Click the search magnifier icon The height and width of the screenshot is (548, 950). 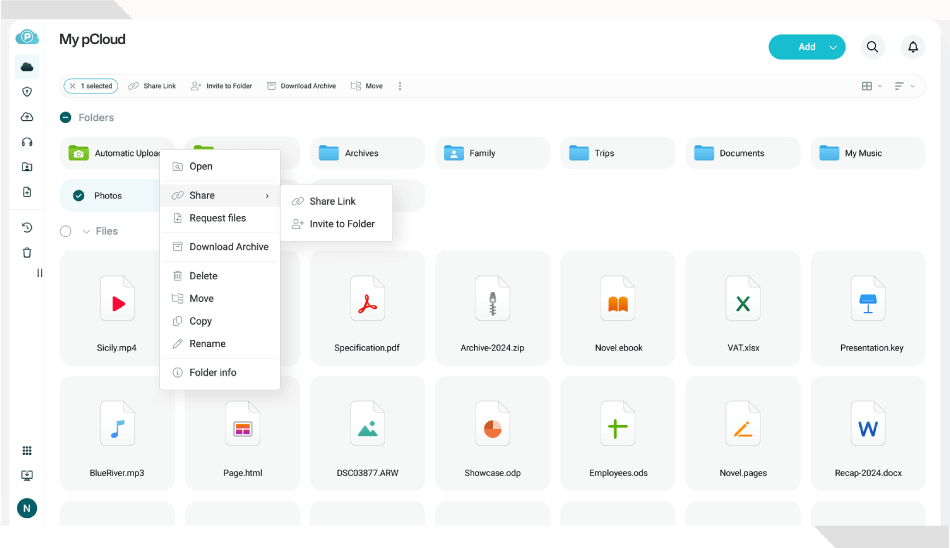click(872, 47)
